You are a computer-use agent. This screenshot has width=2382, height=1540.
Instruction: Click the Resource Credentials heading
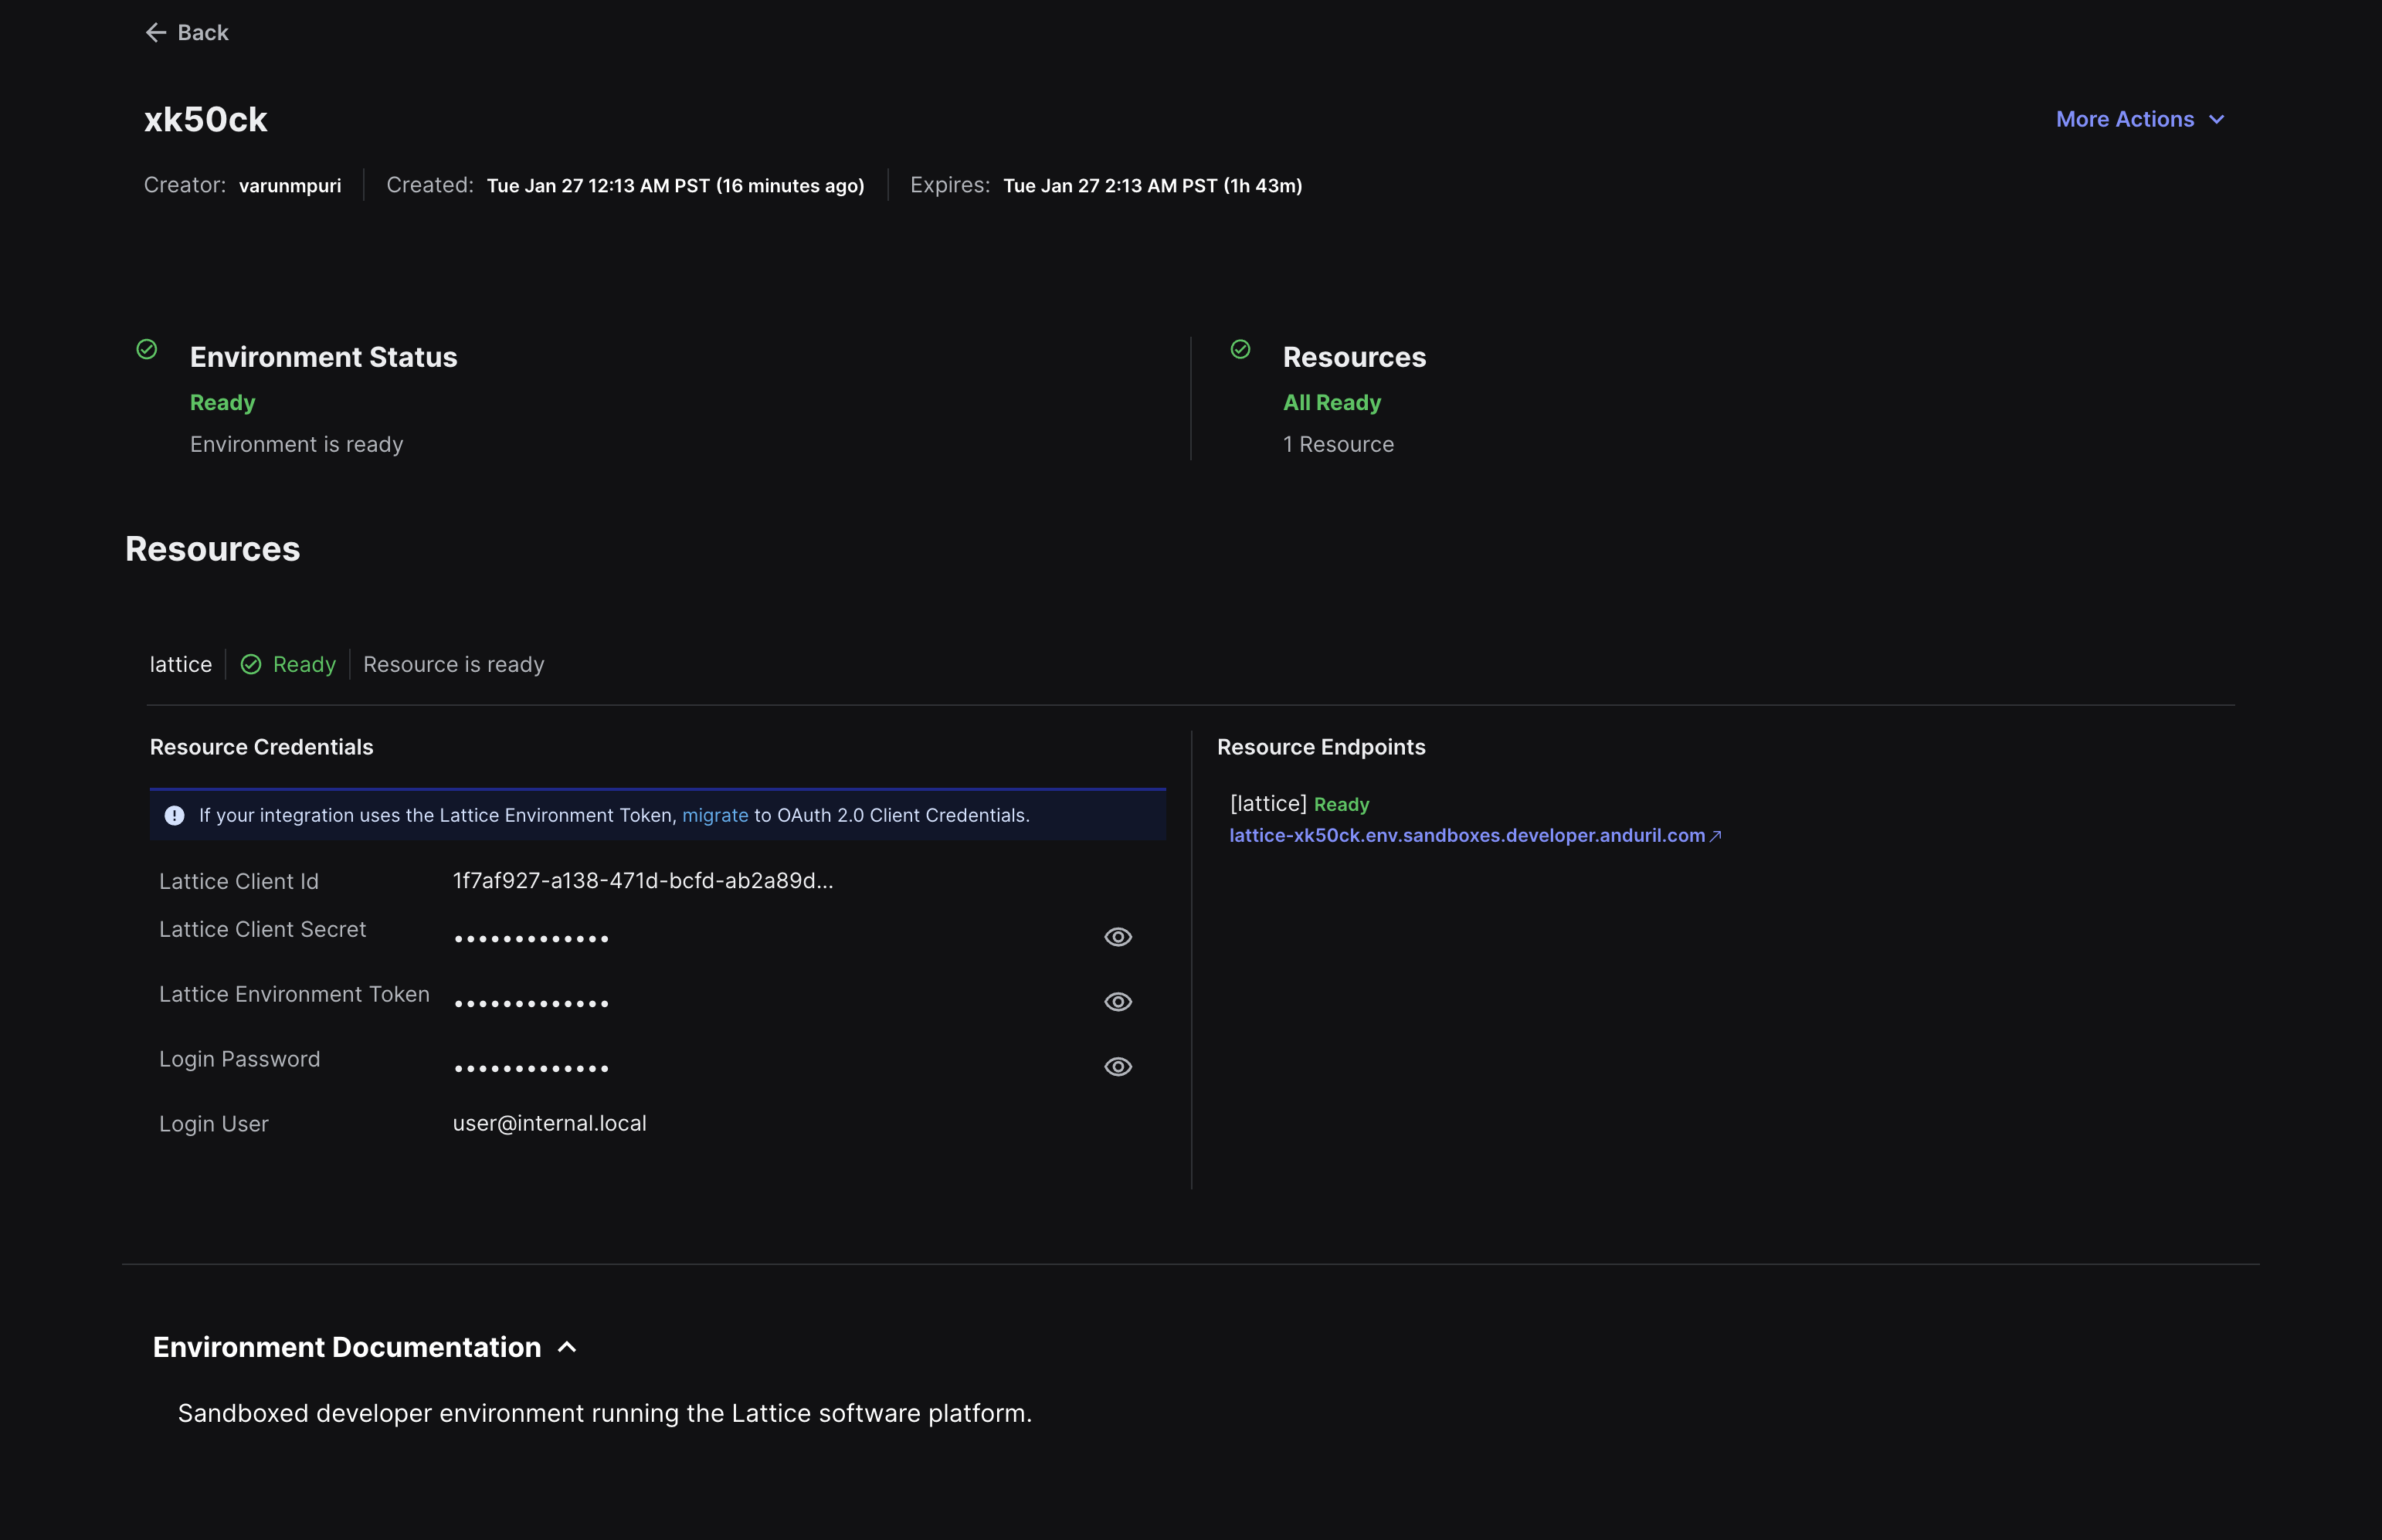coord(262,747)
